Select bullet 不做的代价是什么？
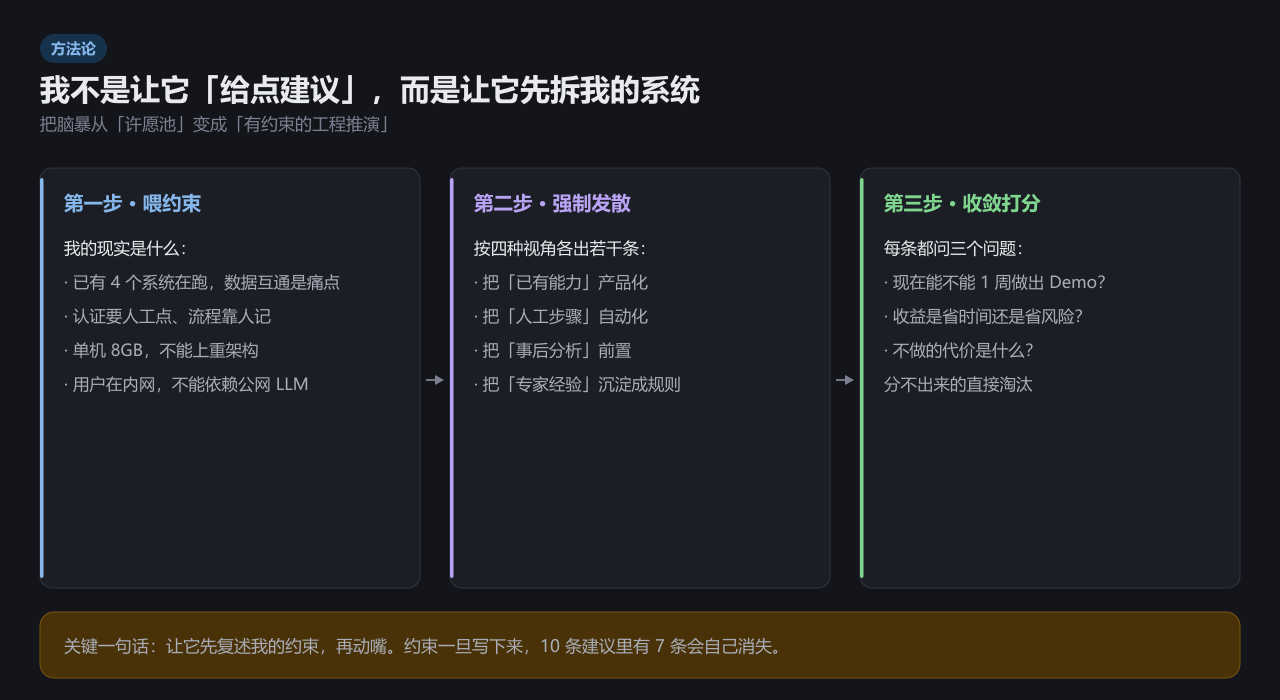 (x=959, y=351)
